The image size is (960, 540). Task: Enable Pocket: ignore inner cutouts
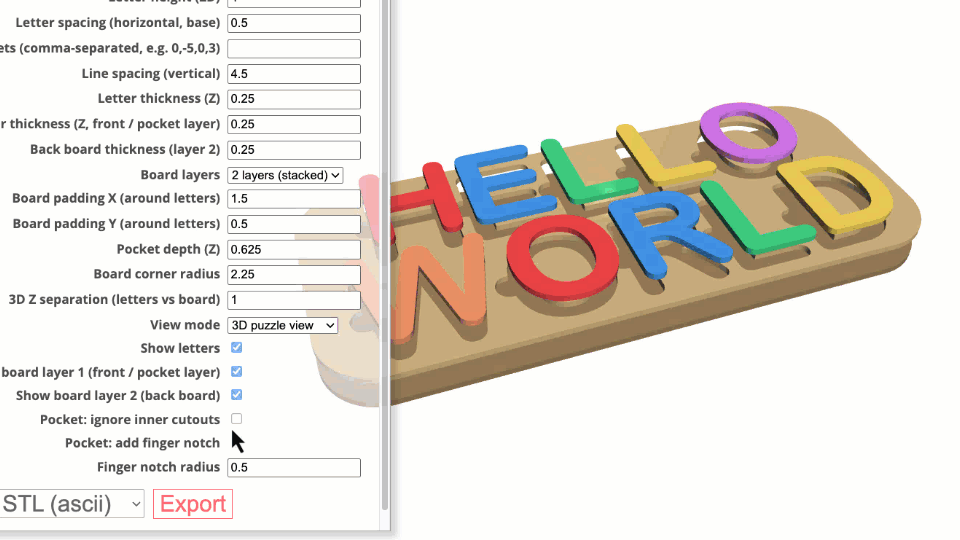pos(236,419)
